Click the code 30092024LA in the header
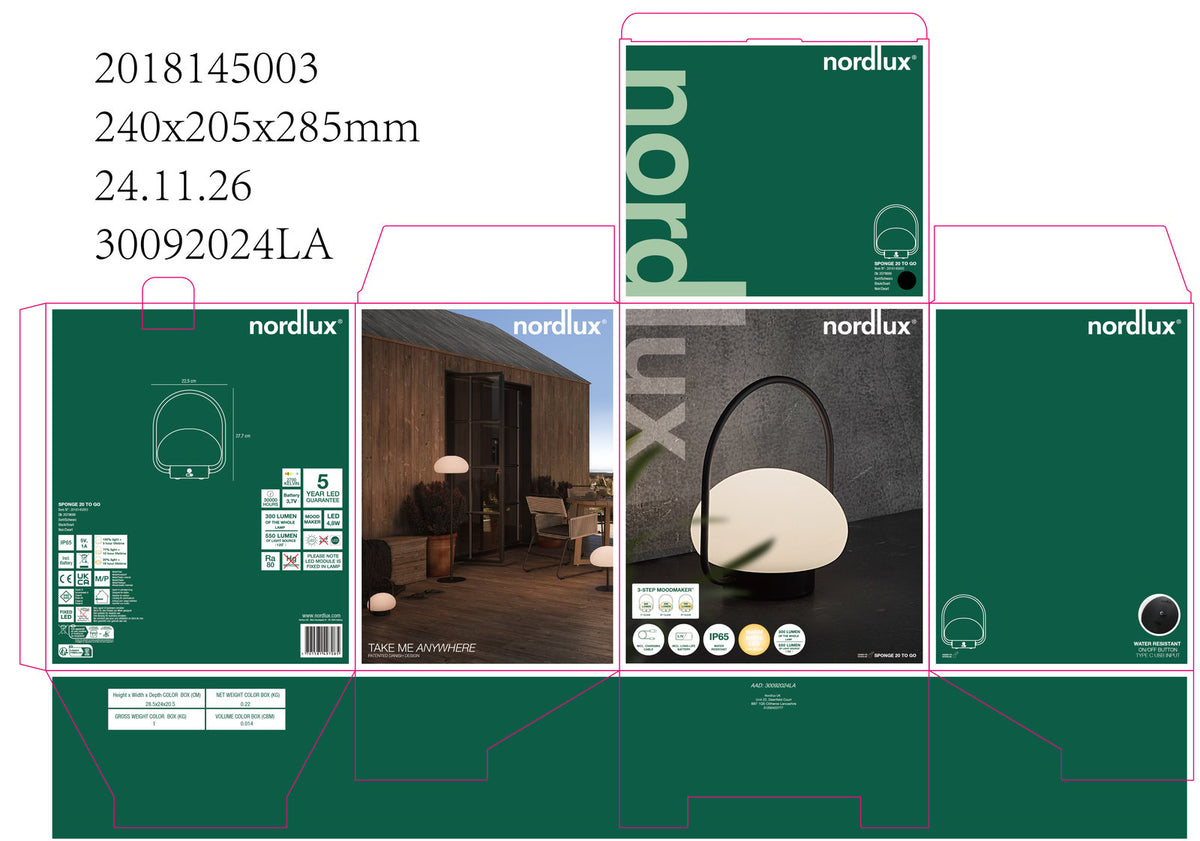Image resolution: width=1200 pixels, height=841 pixels. pyautogui.click(x=213, y=245)
